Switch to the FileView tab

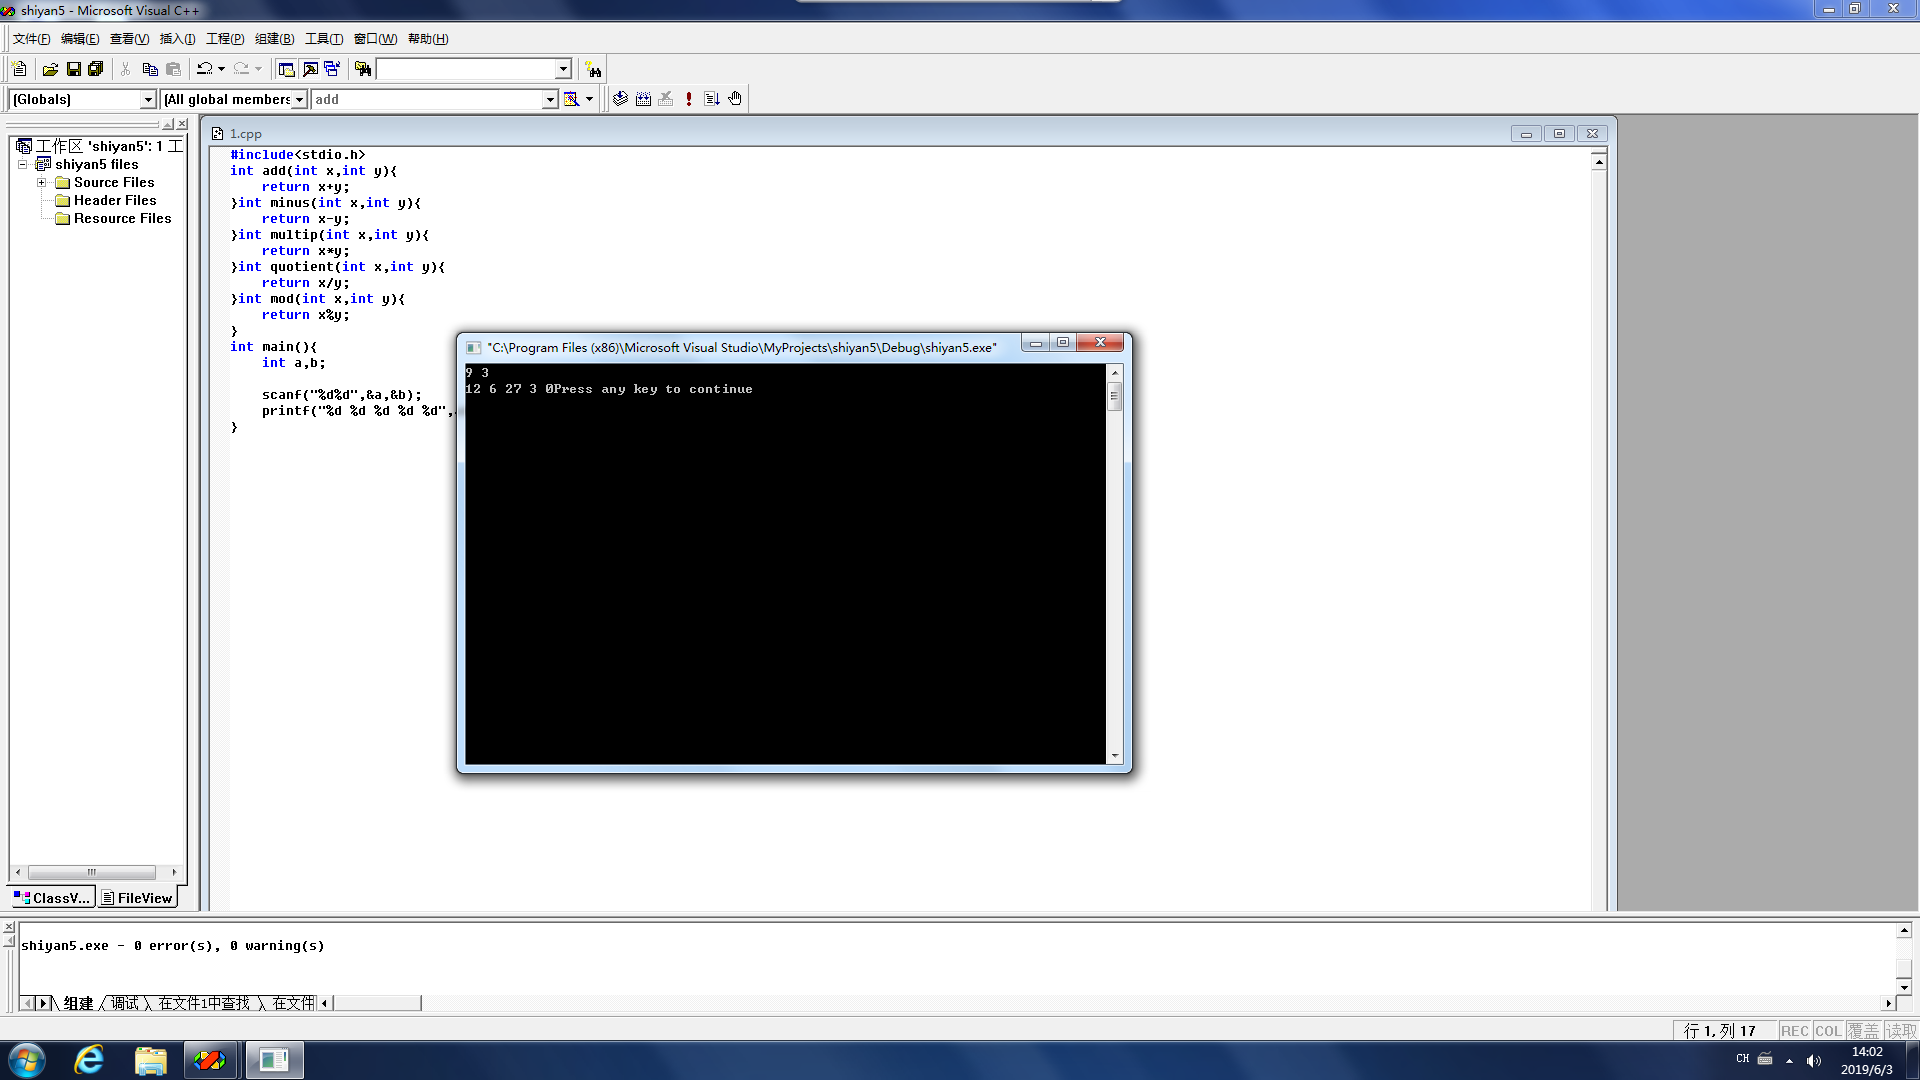[138, 898]
